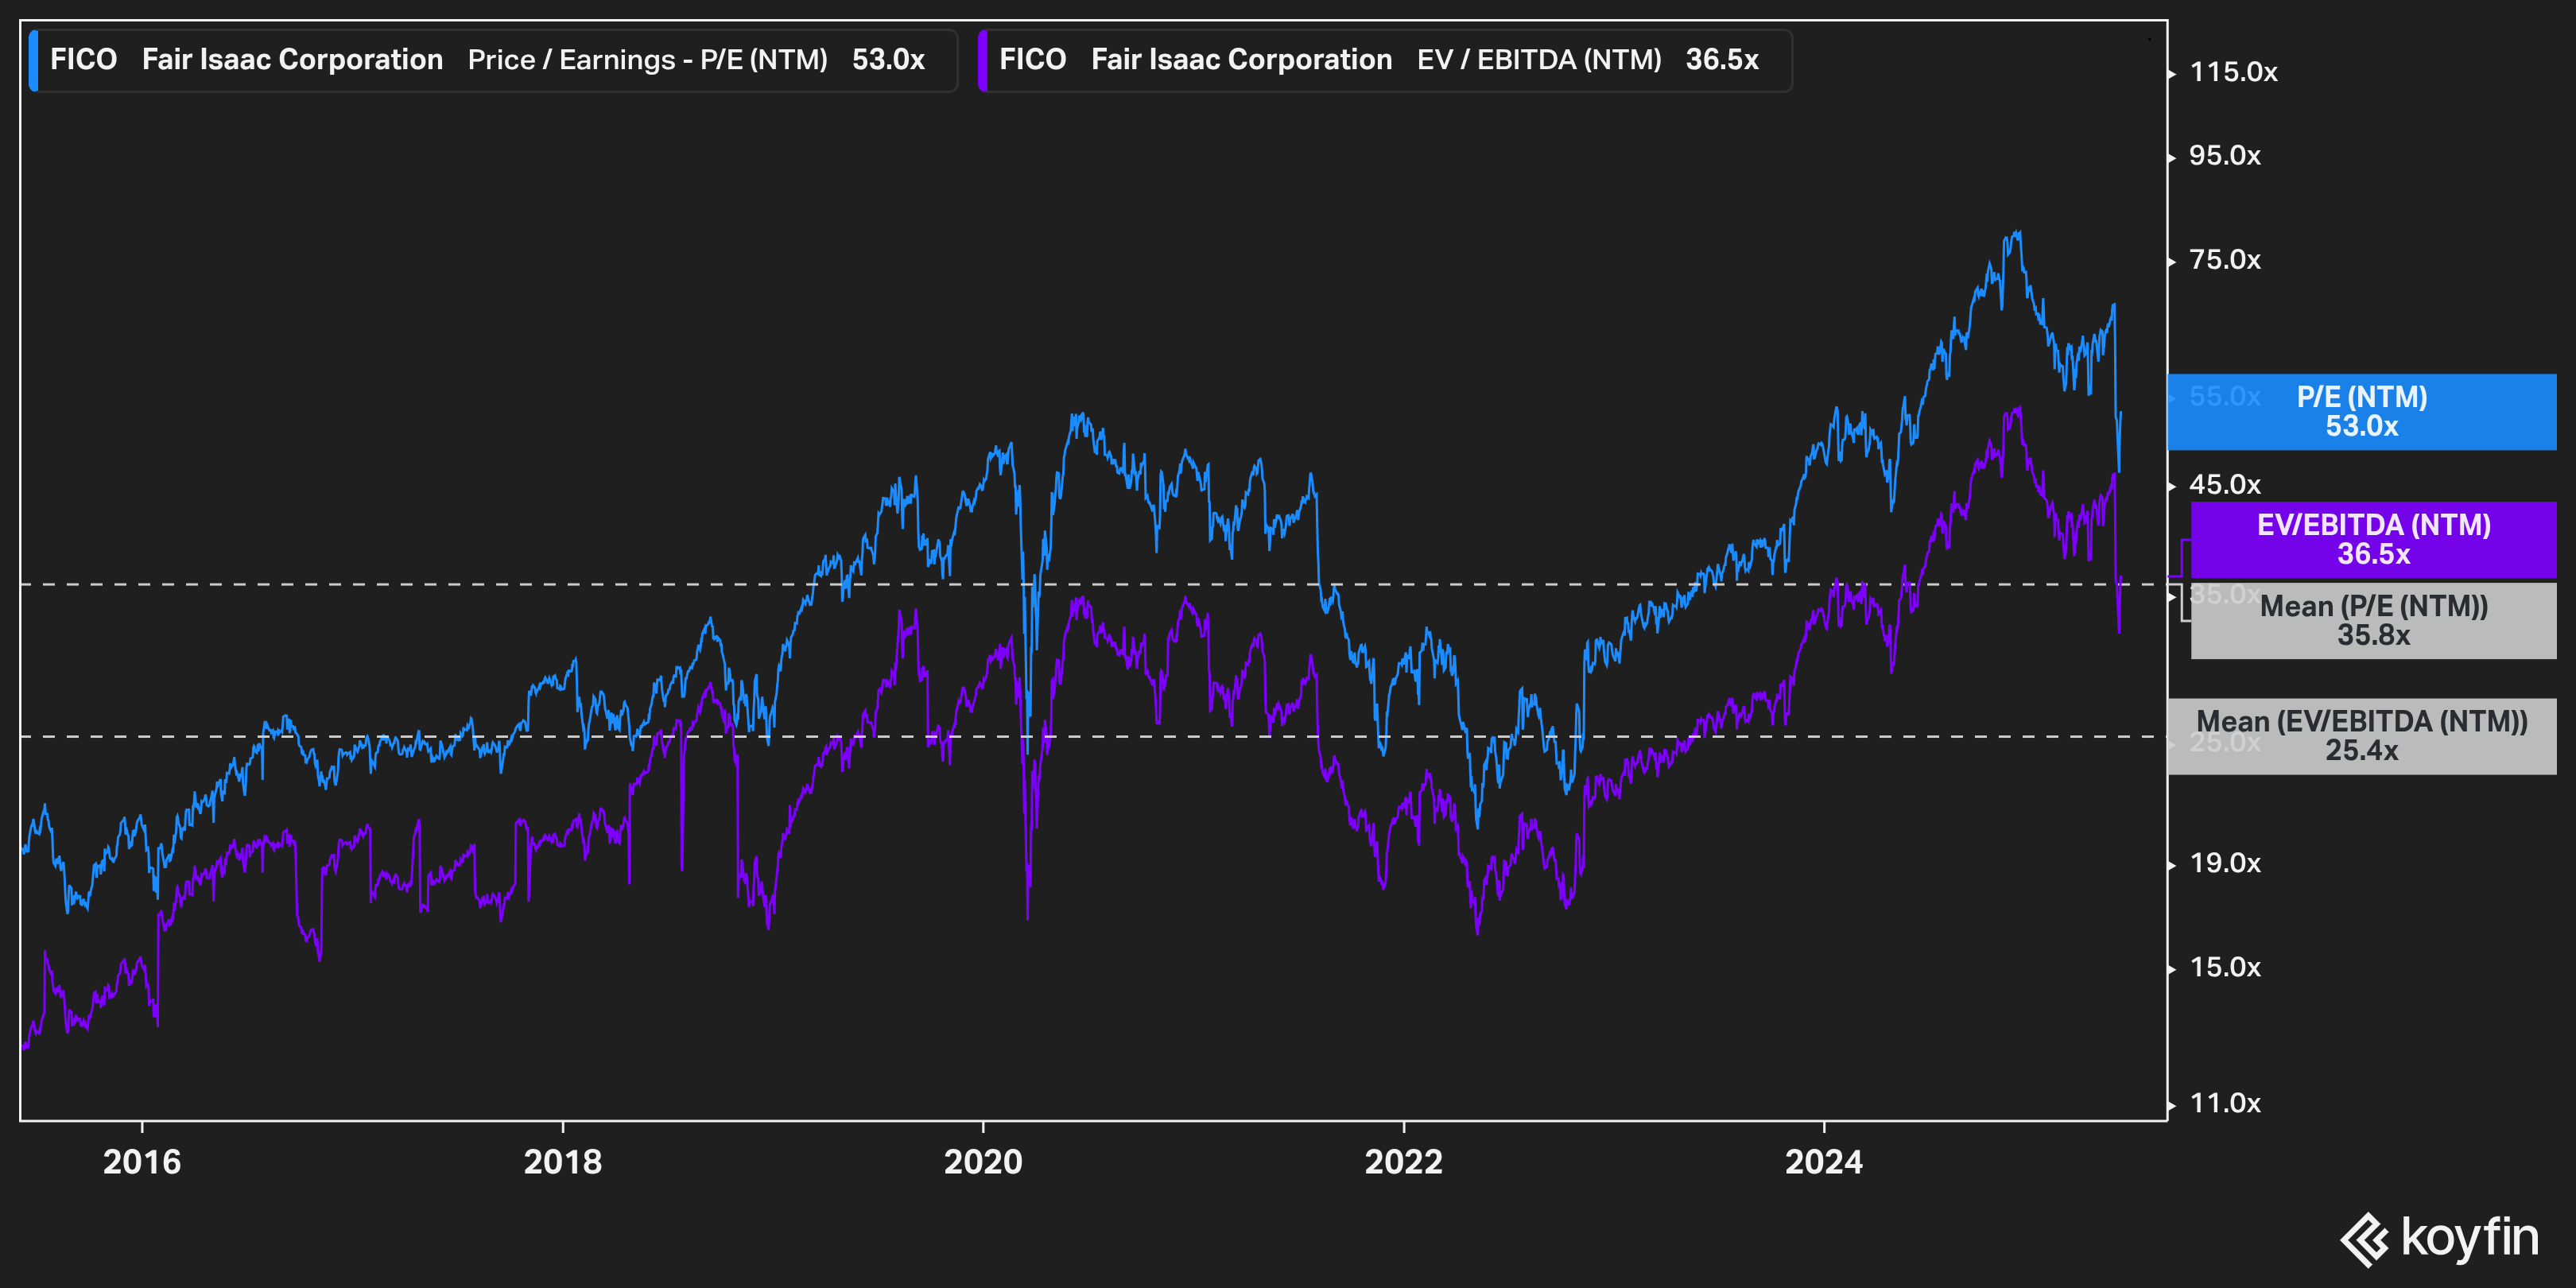2576x1288 pixels.
Task: Click the 2020 x-axis label
Action: (x=983, y=1162)
